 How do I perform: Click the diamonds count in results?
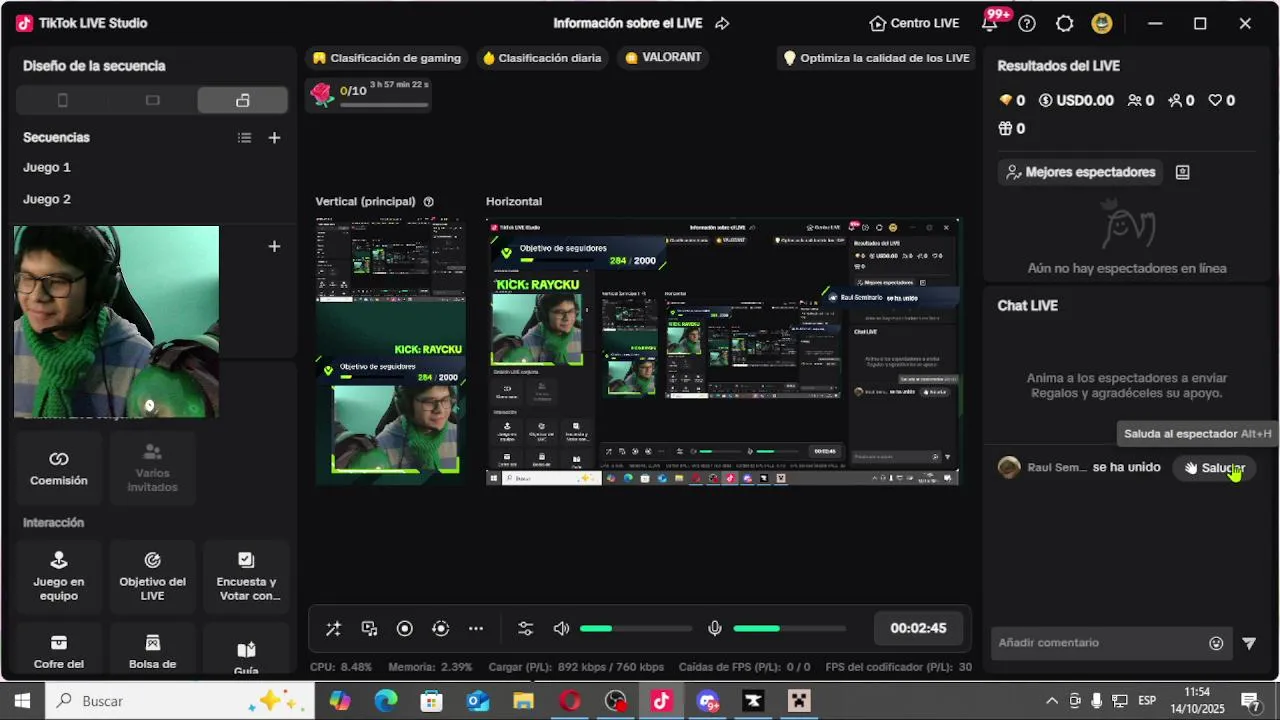[x=1012, y=100]
